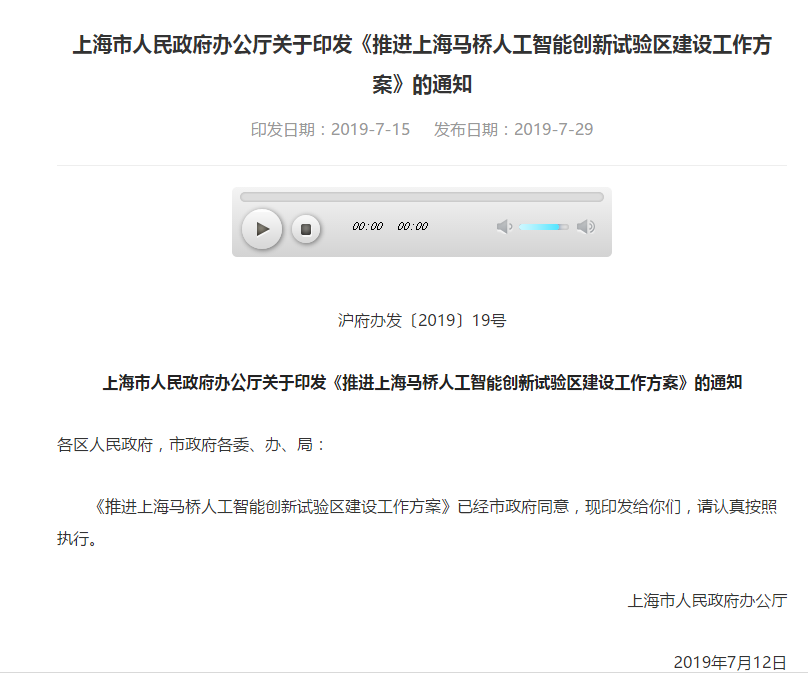The height and width of the screenshot is (673, 808).
Task: Click the loud speaker icon for max volume
Action: tap(586, 227)
